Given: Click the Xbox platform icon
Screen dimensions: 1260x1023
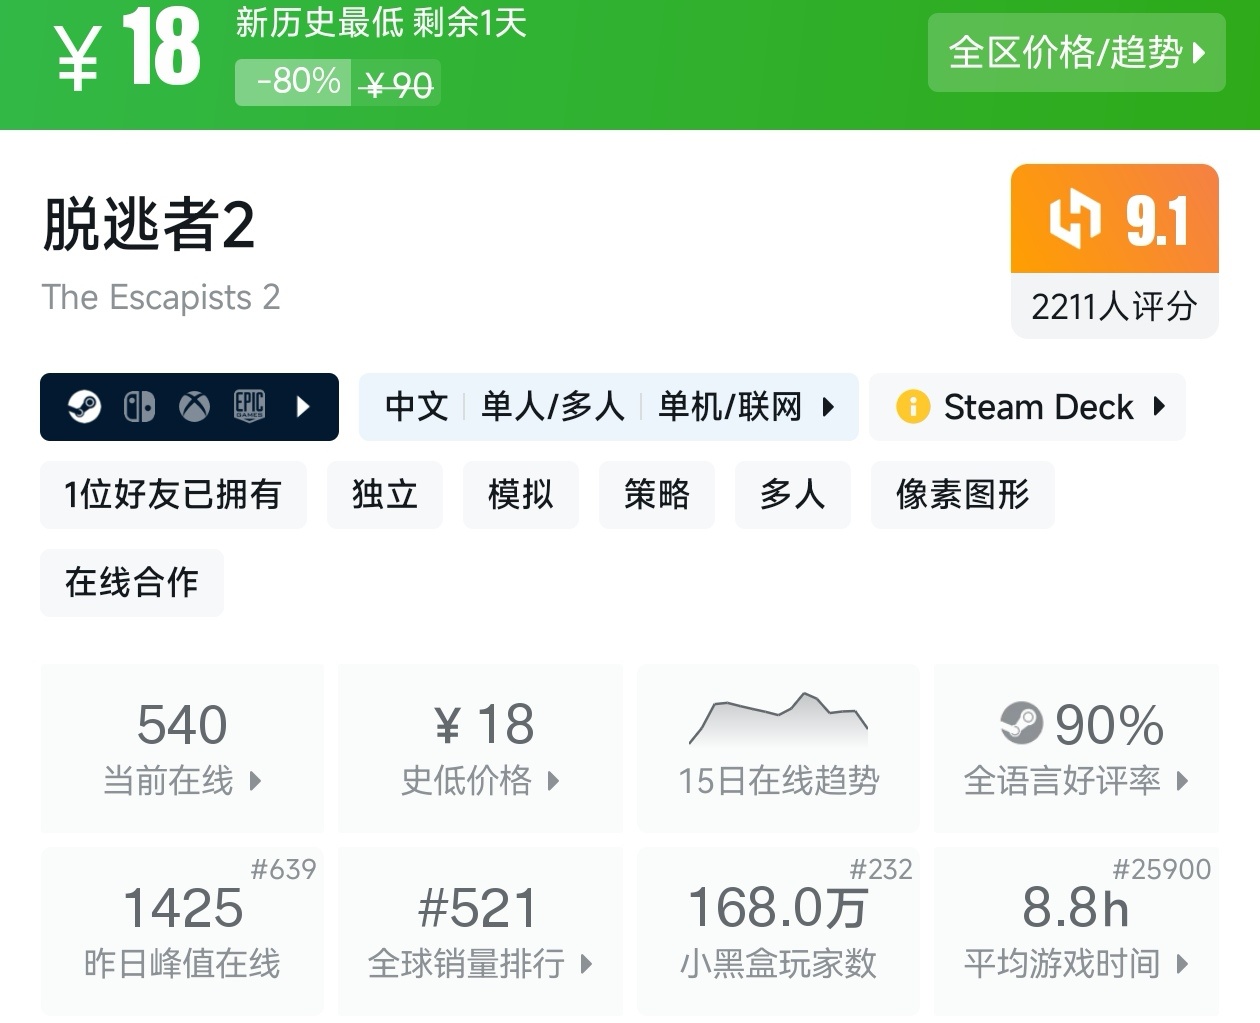Looking at the screenshot, I should 194,406.
